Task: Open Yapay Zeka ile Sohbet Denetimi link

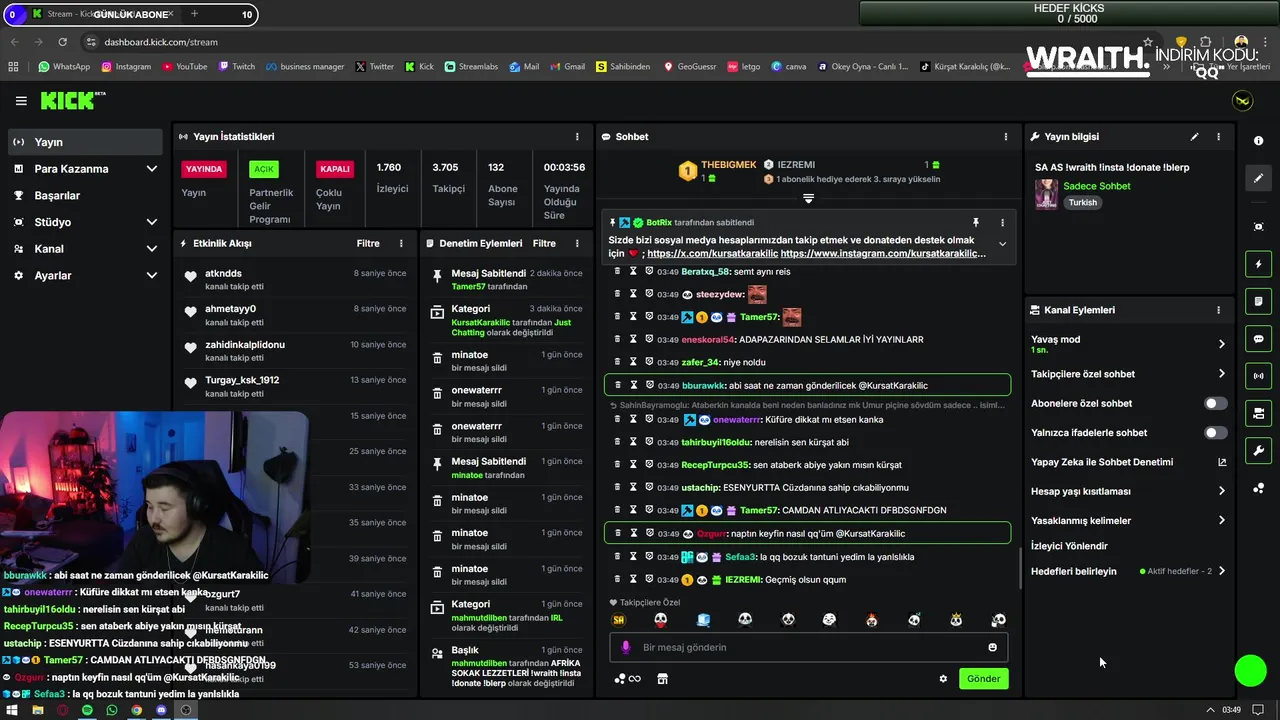Action: point(1129,462)
